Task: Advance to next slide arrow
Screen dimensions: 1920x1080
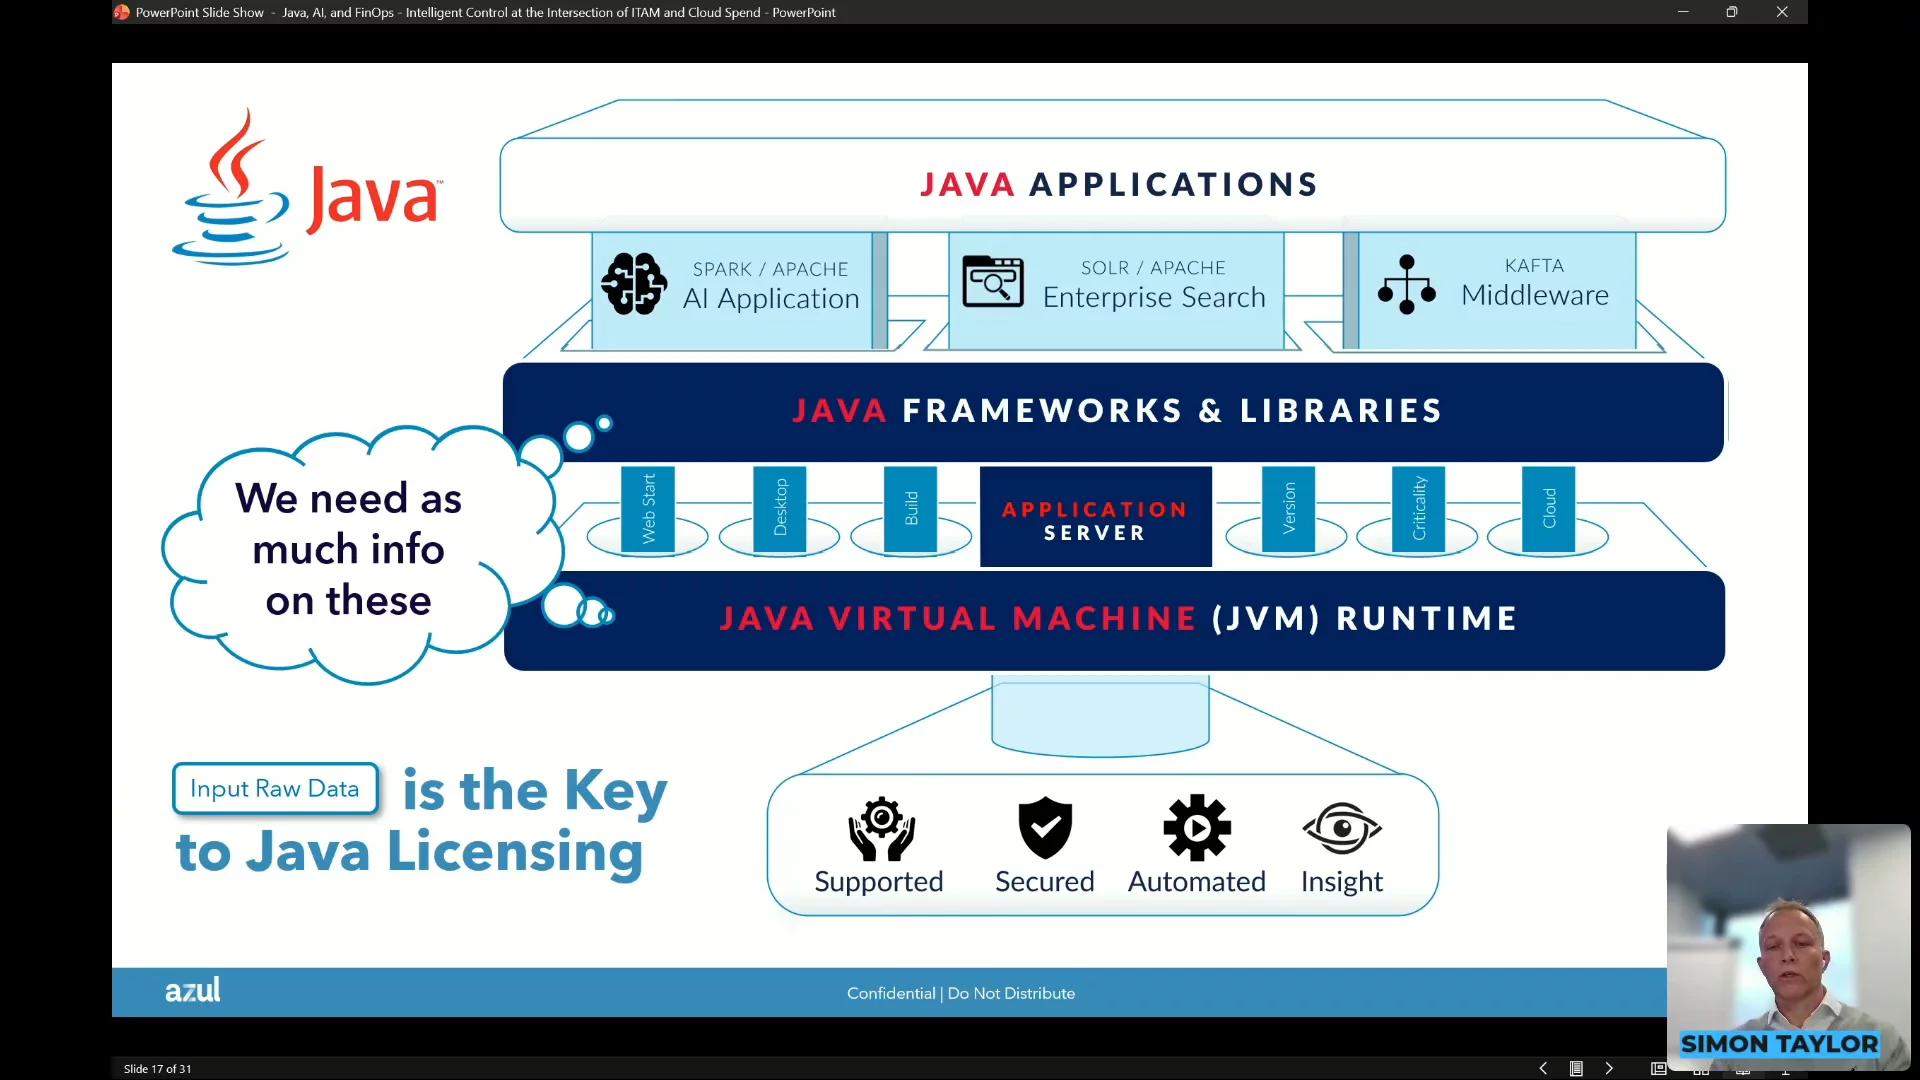Action: point(1609,1068)
